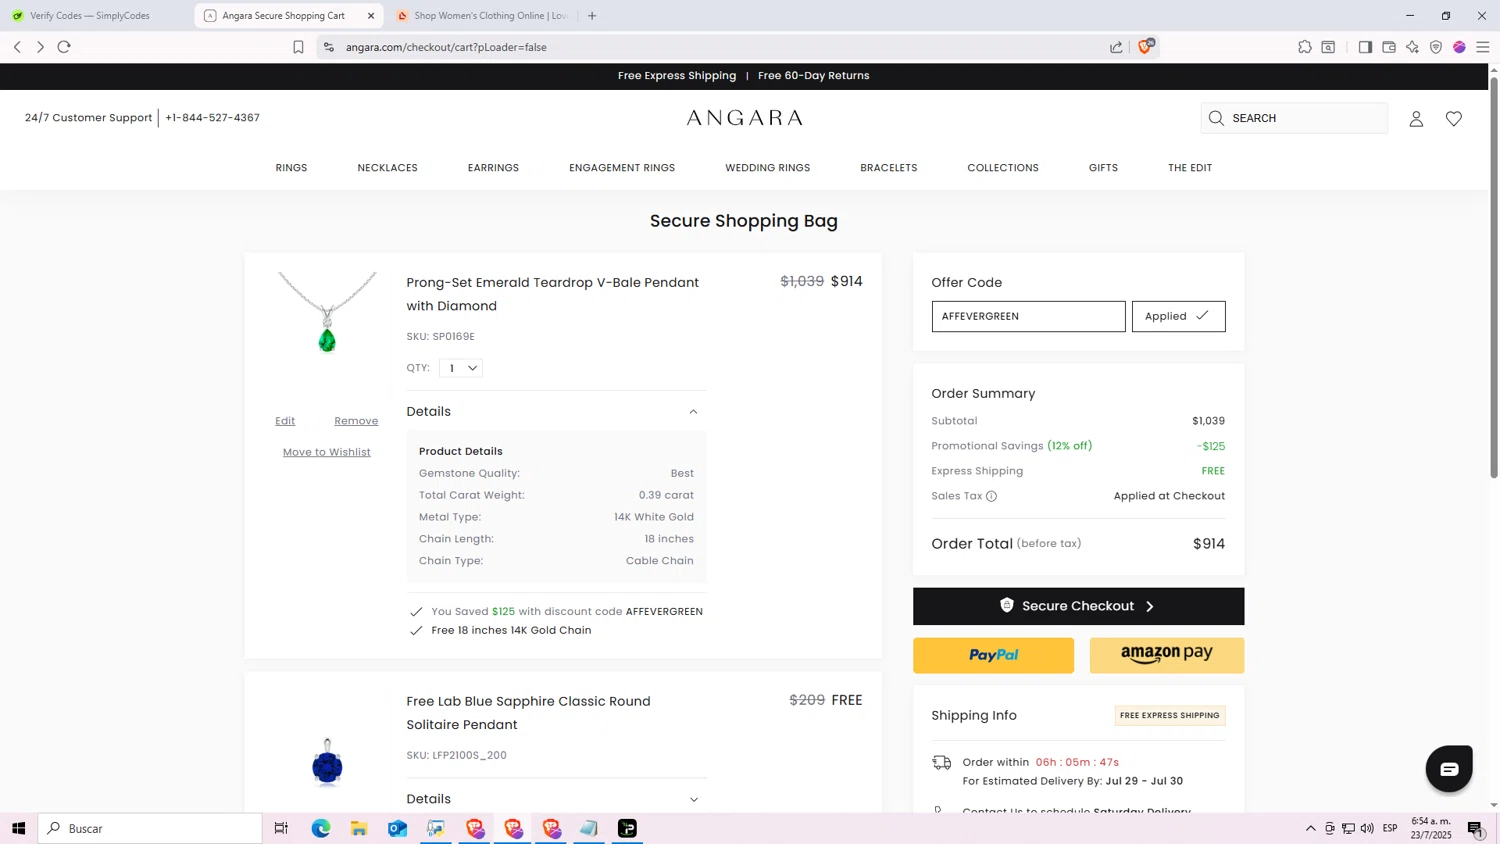Click the Secure Checkout button

click(x=1078, y=606)
